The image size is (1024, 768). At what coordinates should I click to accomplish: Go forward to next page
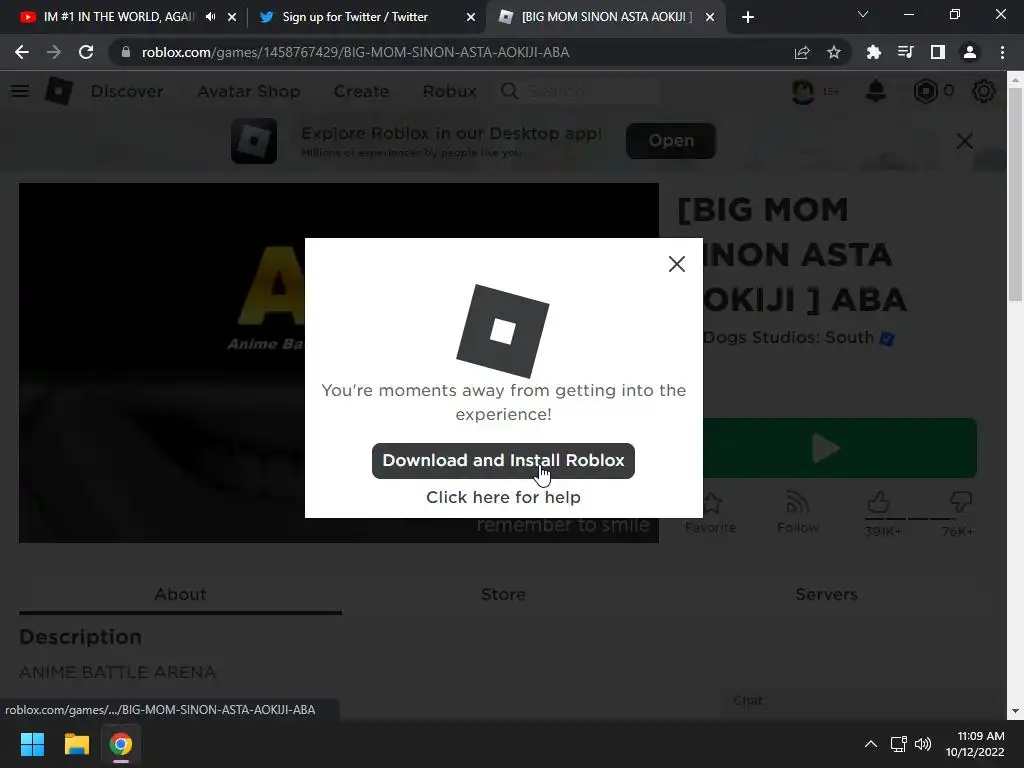point(54,52)
